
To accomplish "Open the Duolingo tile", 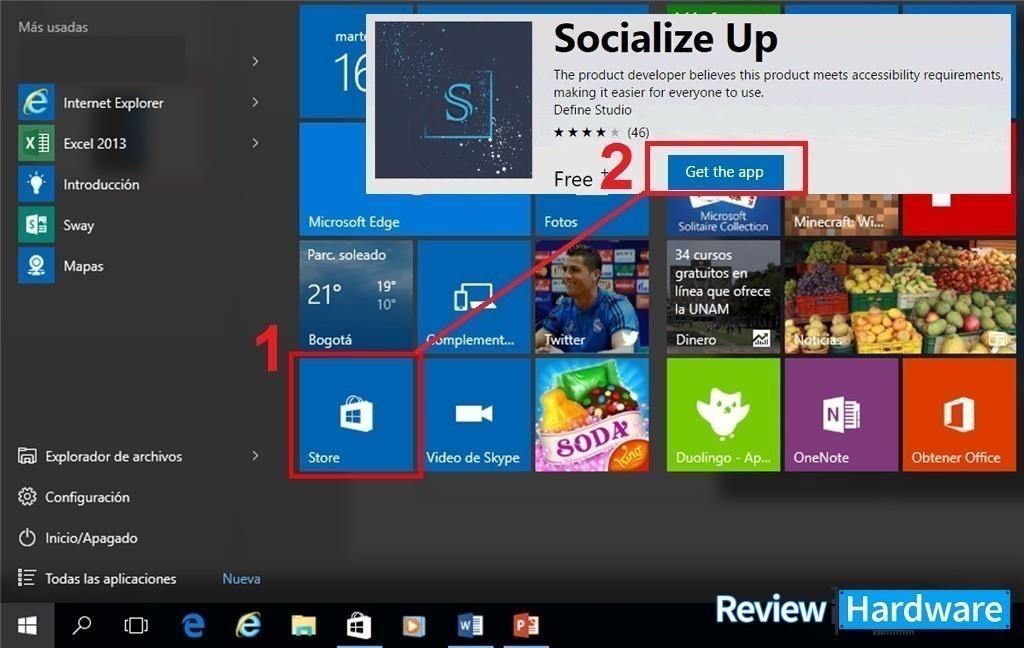I will pyautogui.click(x=723, y=414).
